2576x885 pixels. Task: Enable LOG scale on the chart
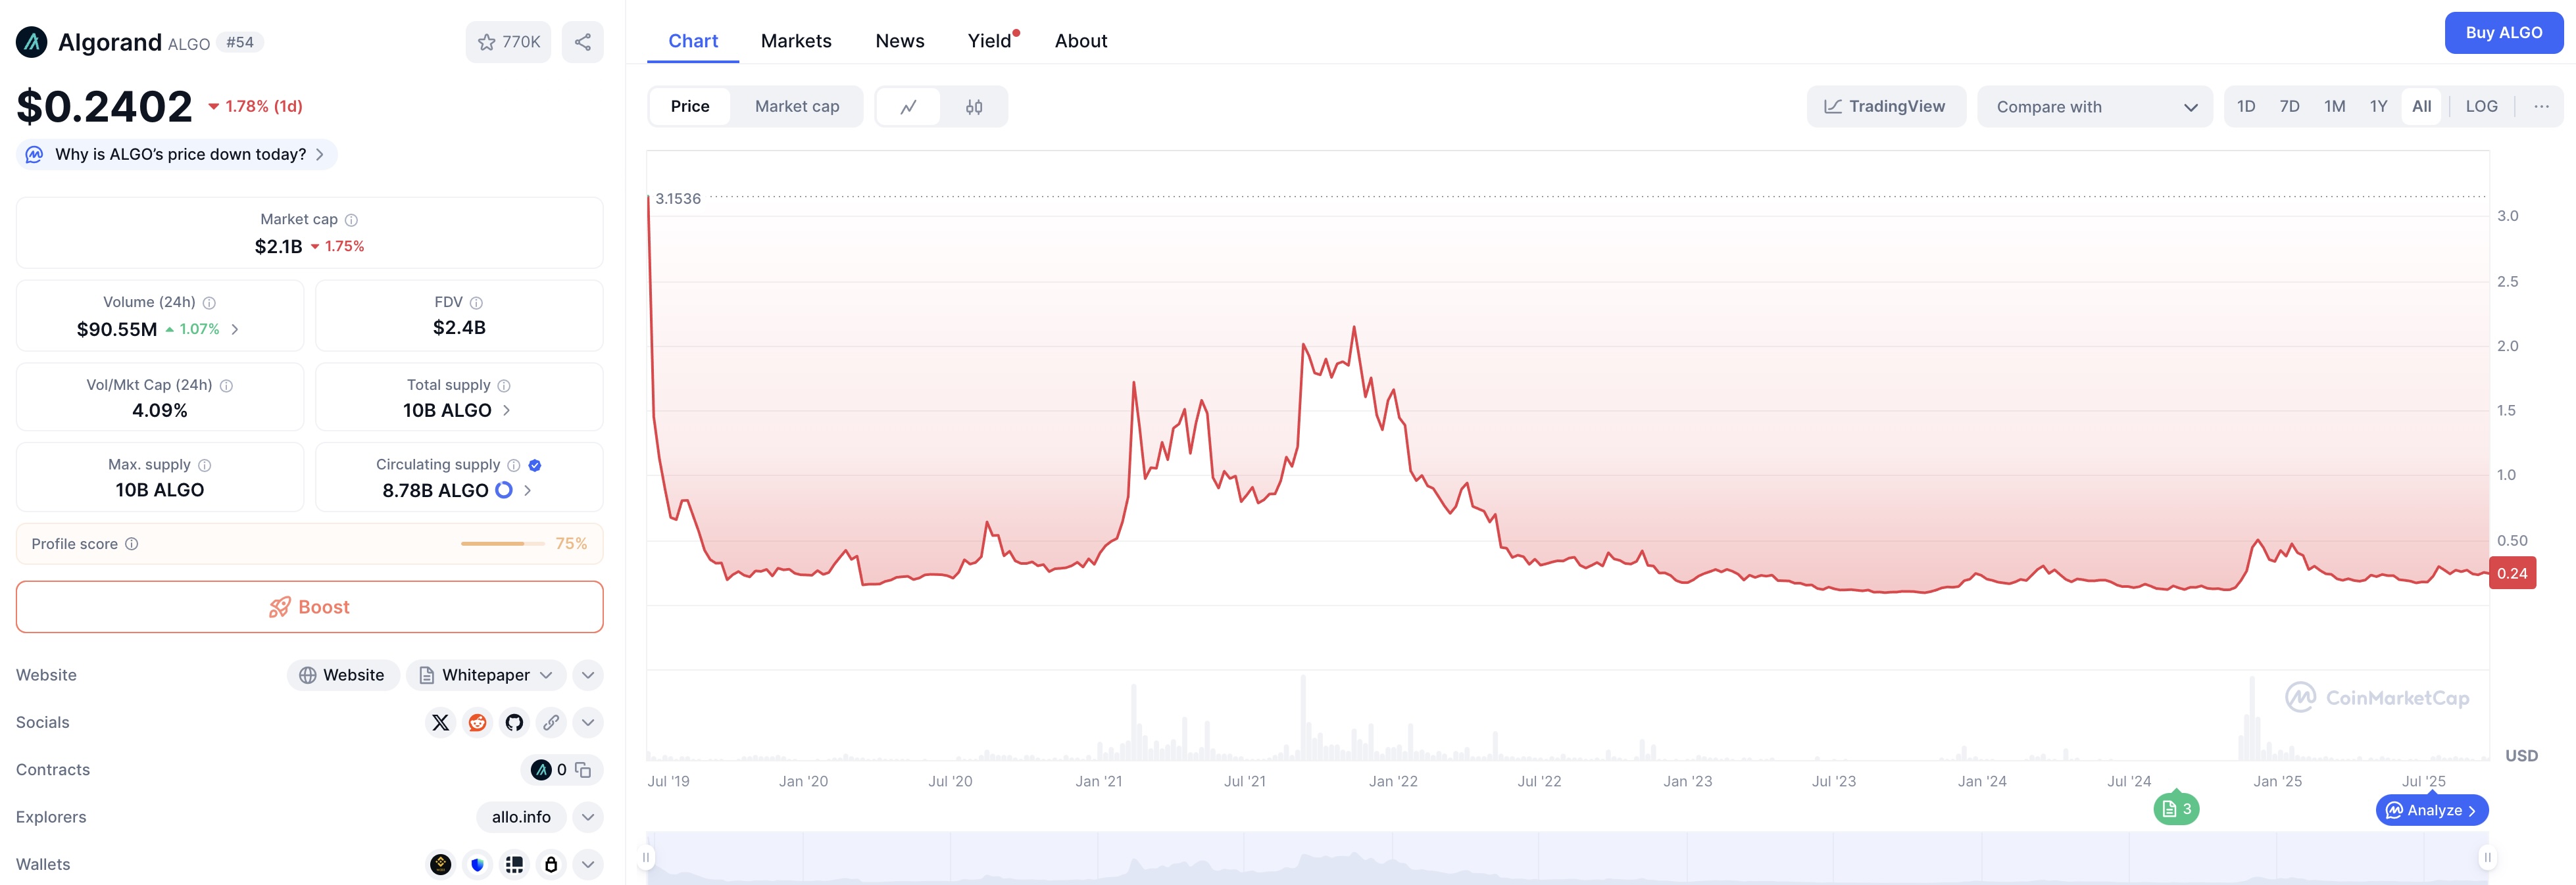pyautogui.click(x=2481, y=105)
